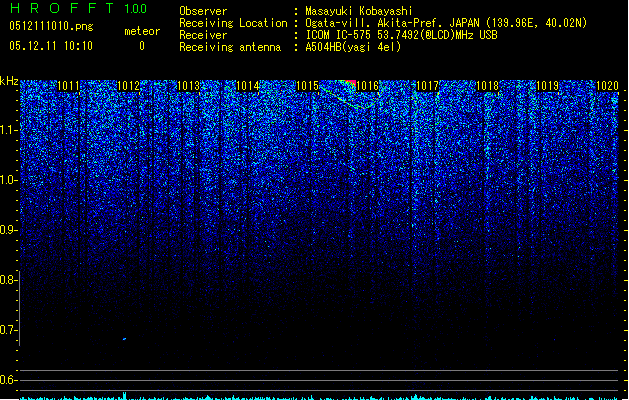This screenshot has width=629, height=400.
Task: Click the name Masayuki Kobayashi
Action: (x=359, y=11)
